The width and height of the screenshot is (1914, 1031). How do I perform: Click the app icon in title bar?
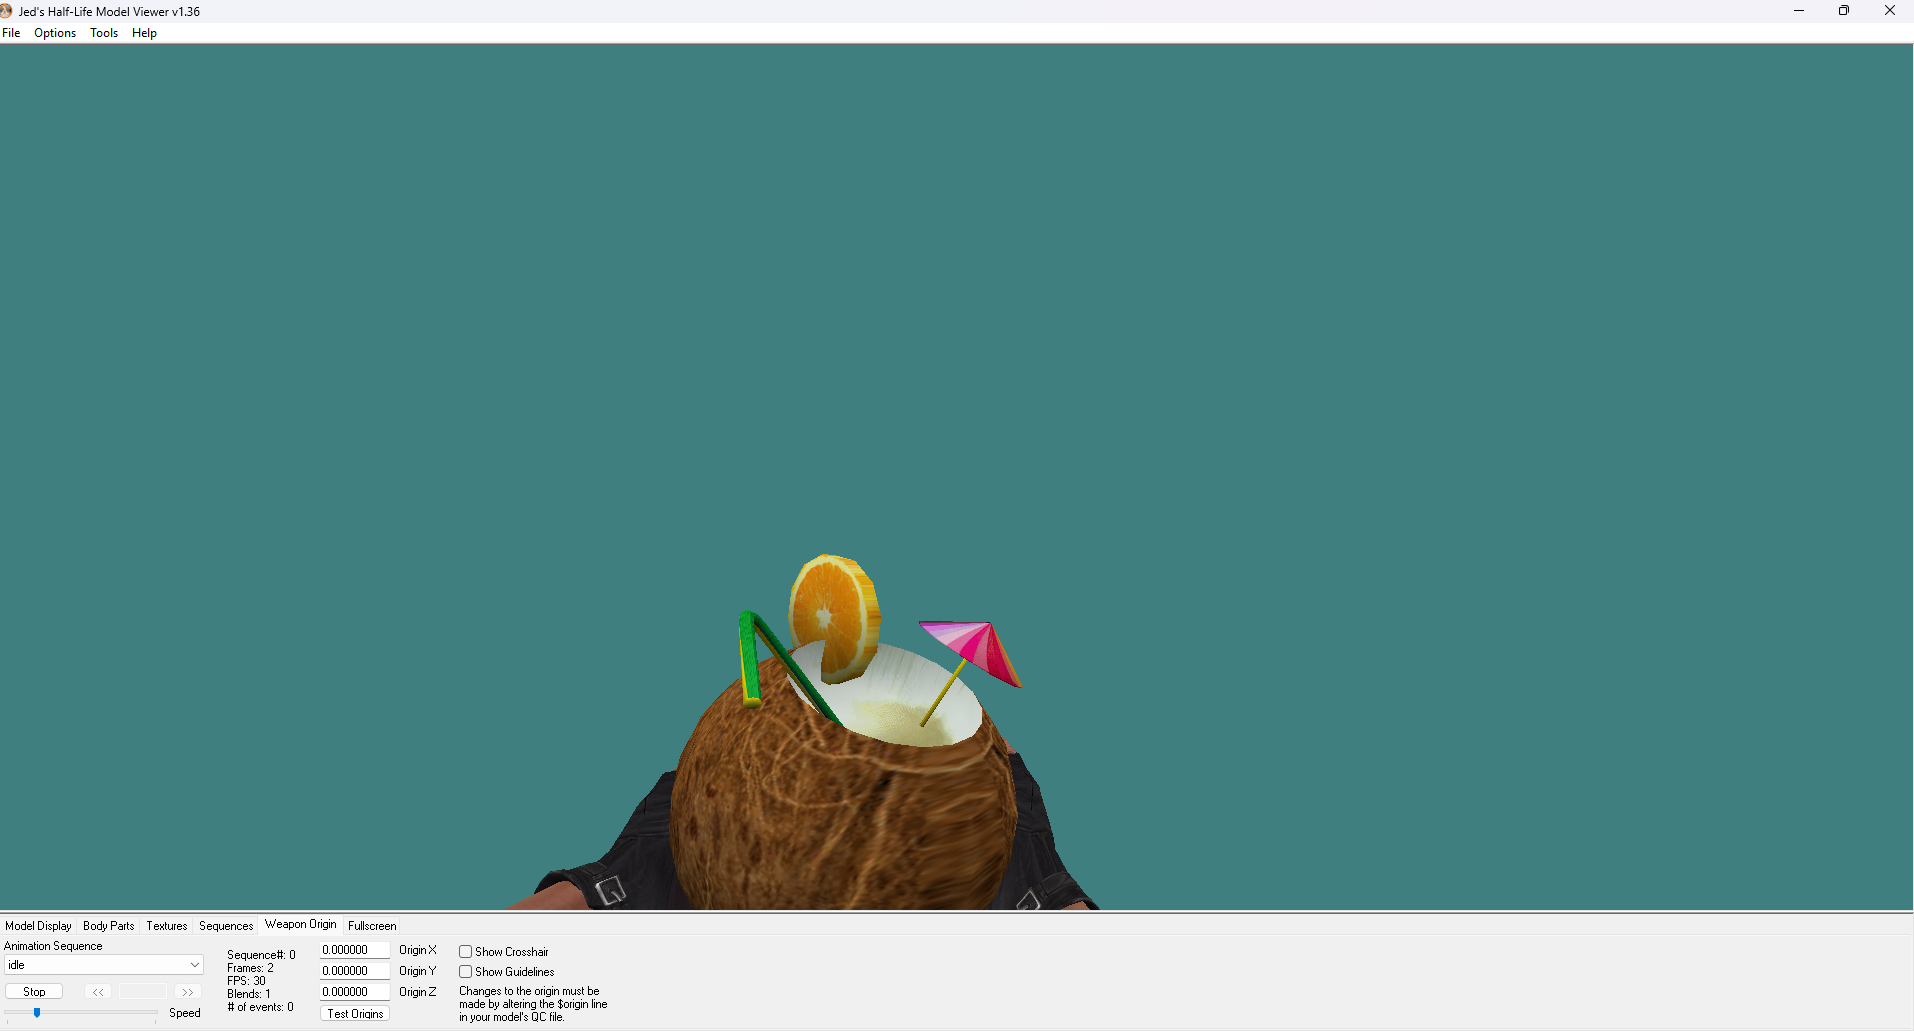pyautogui.click(x=6, y=11)
